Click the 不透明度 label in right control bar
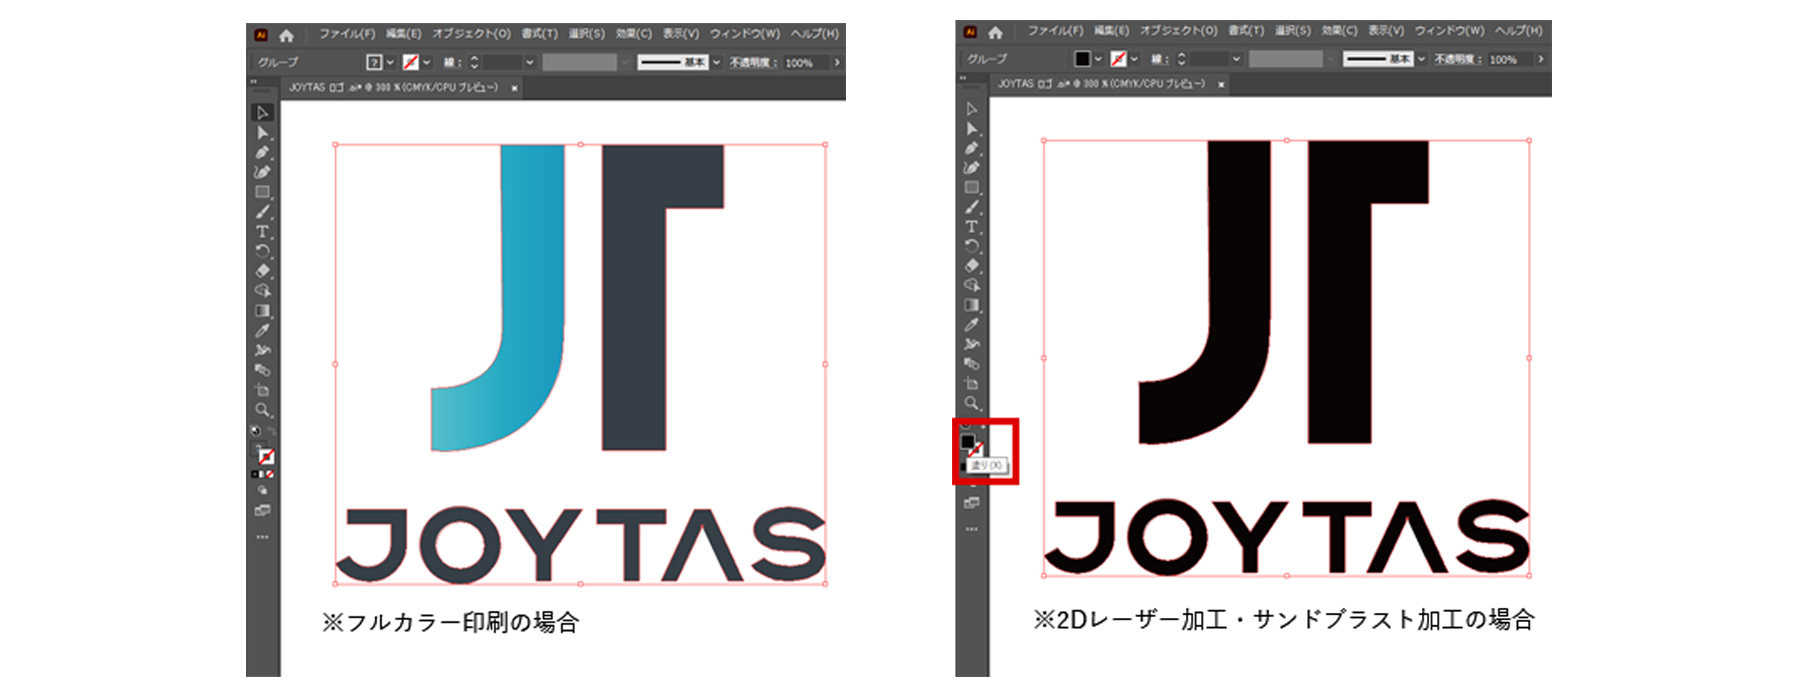 click(x=1459, y=60)
